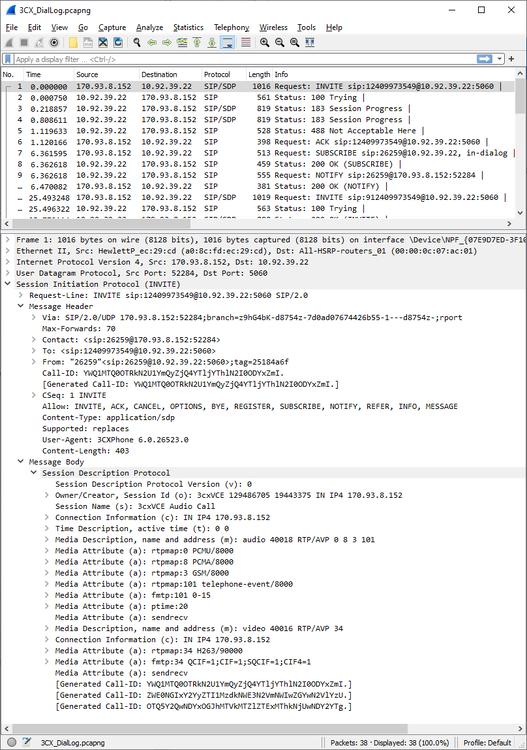Viewport: 527px width, 750px height.
Task: Open capture options via the gear-circle icon
Action: pyautogui.click(x=54, y=43)
